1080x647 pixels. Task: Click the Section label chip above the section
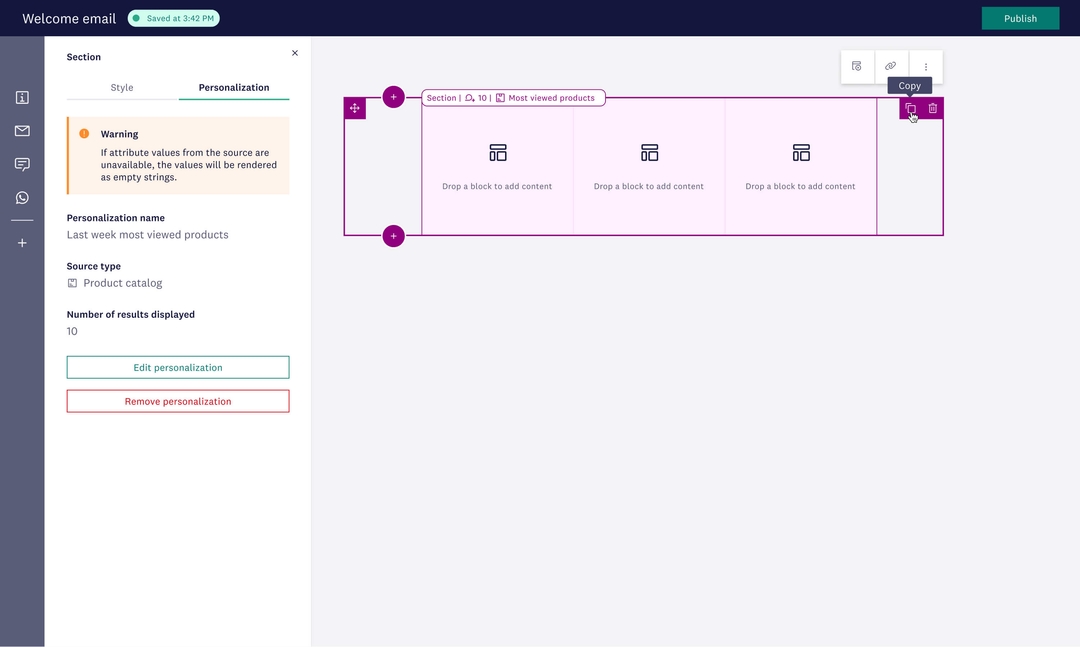click(439, 97)
